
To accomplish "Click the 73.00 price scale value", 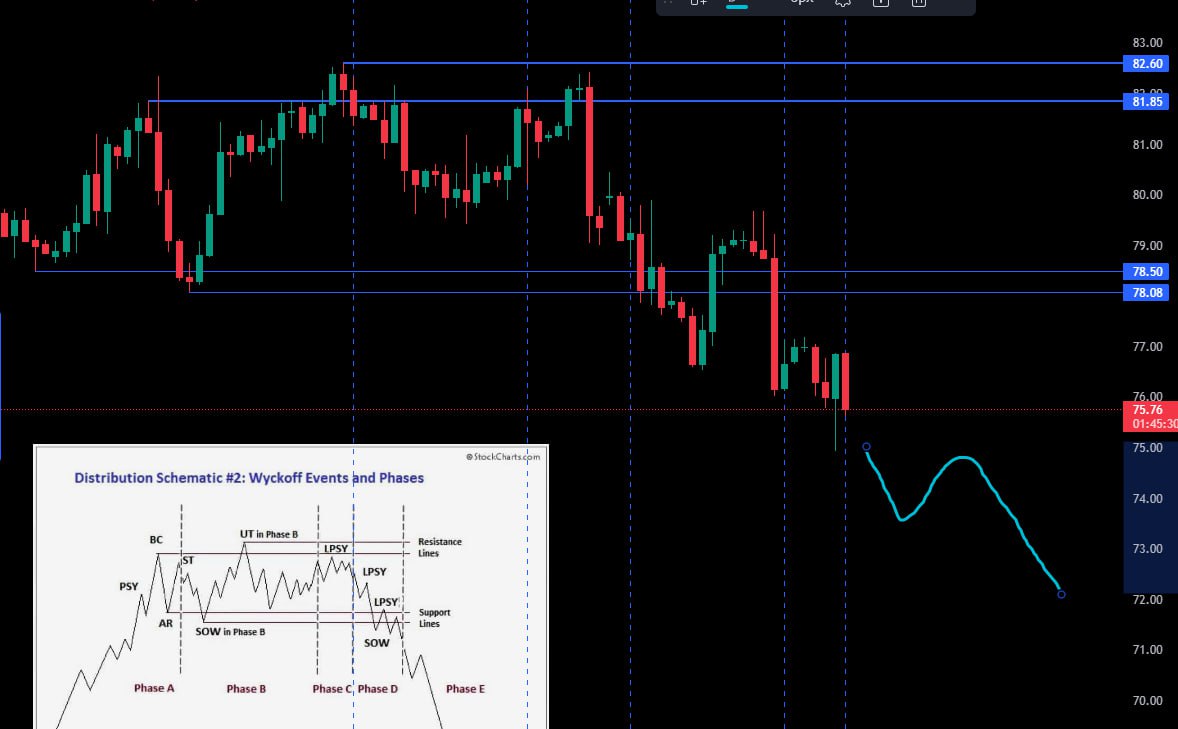I will click(1147, 549).
